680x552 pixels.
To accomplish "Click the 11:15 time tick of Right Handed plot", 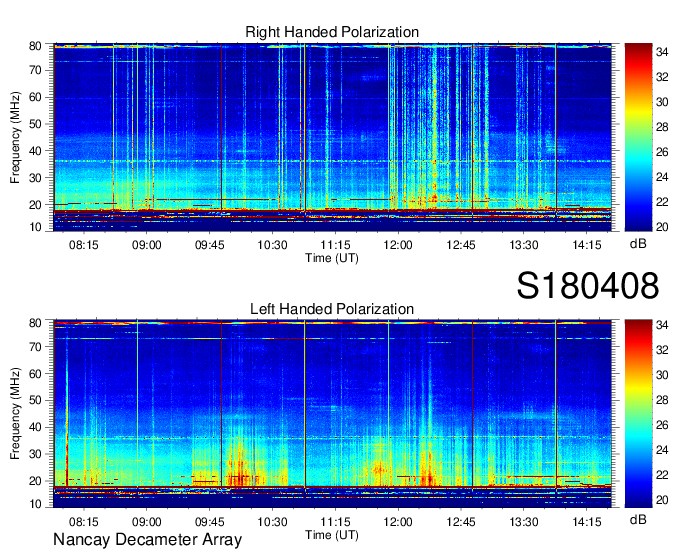I will (x=335, y=245).
